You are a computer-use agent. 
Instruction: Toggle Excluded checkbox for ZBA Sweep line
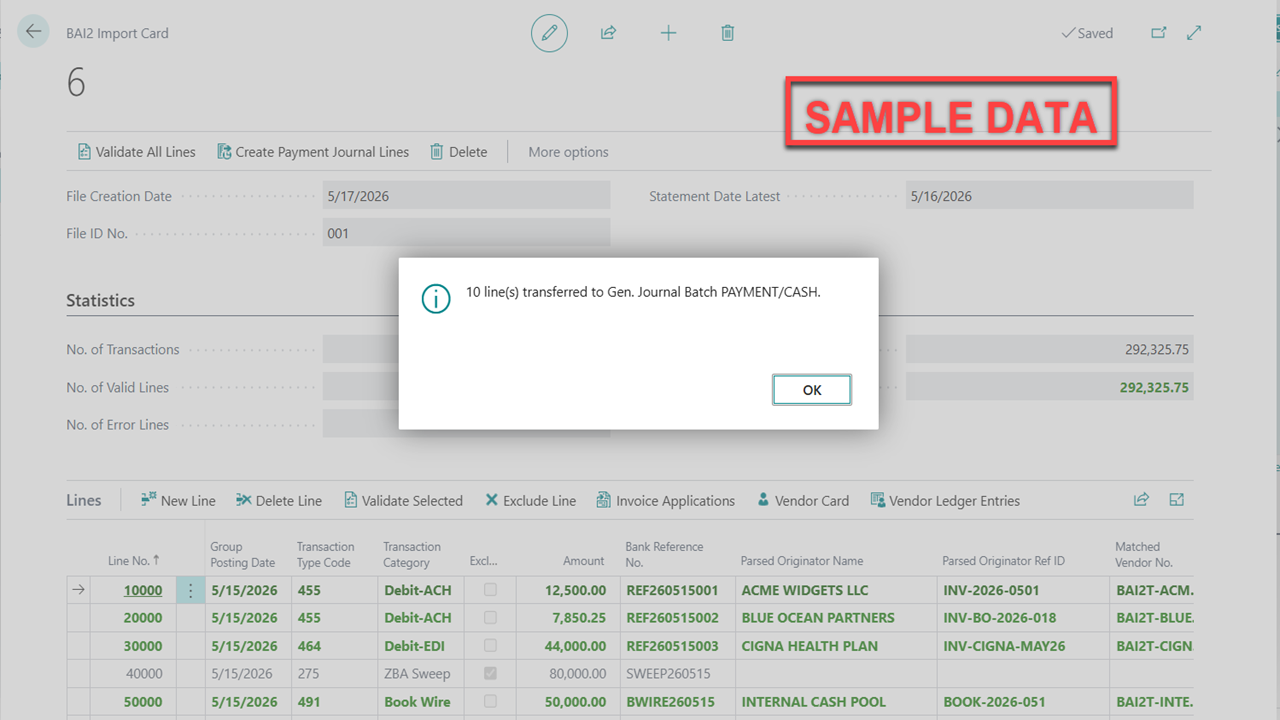click(490, 674)
